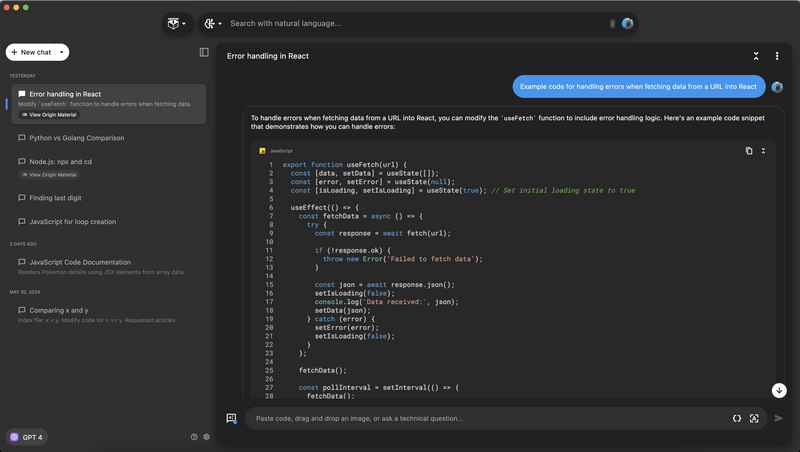This screenshot has width=800, height=452.
Task: Open the Pieces logo dropdown menu
Action: point(177,23)
